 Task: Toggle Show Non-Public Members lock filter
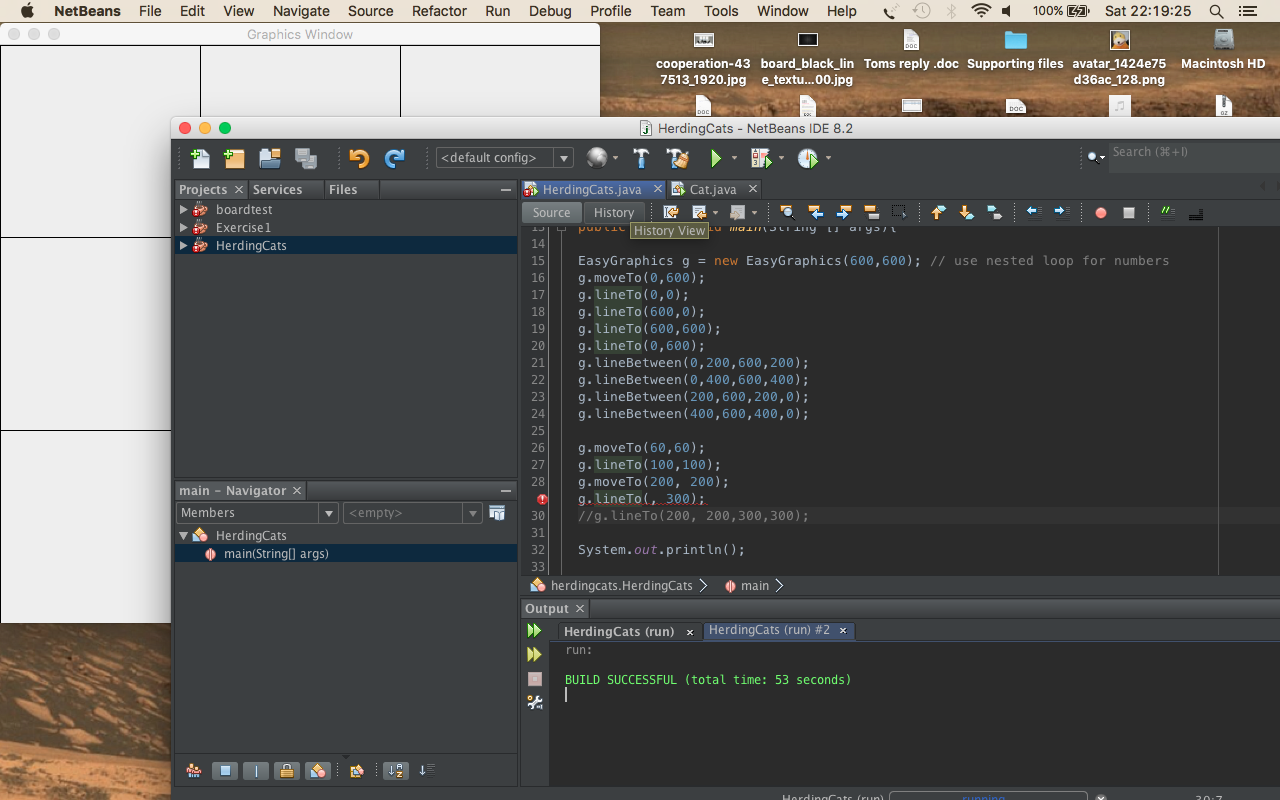coord(287,771)
